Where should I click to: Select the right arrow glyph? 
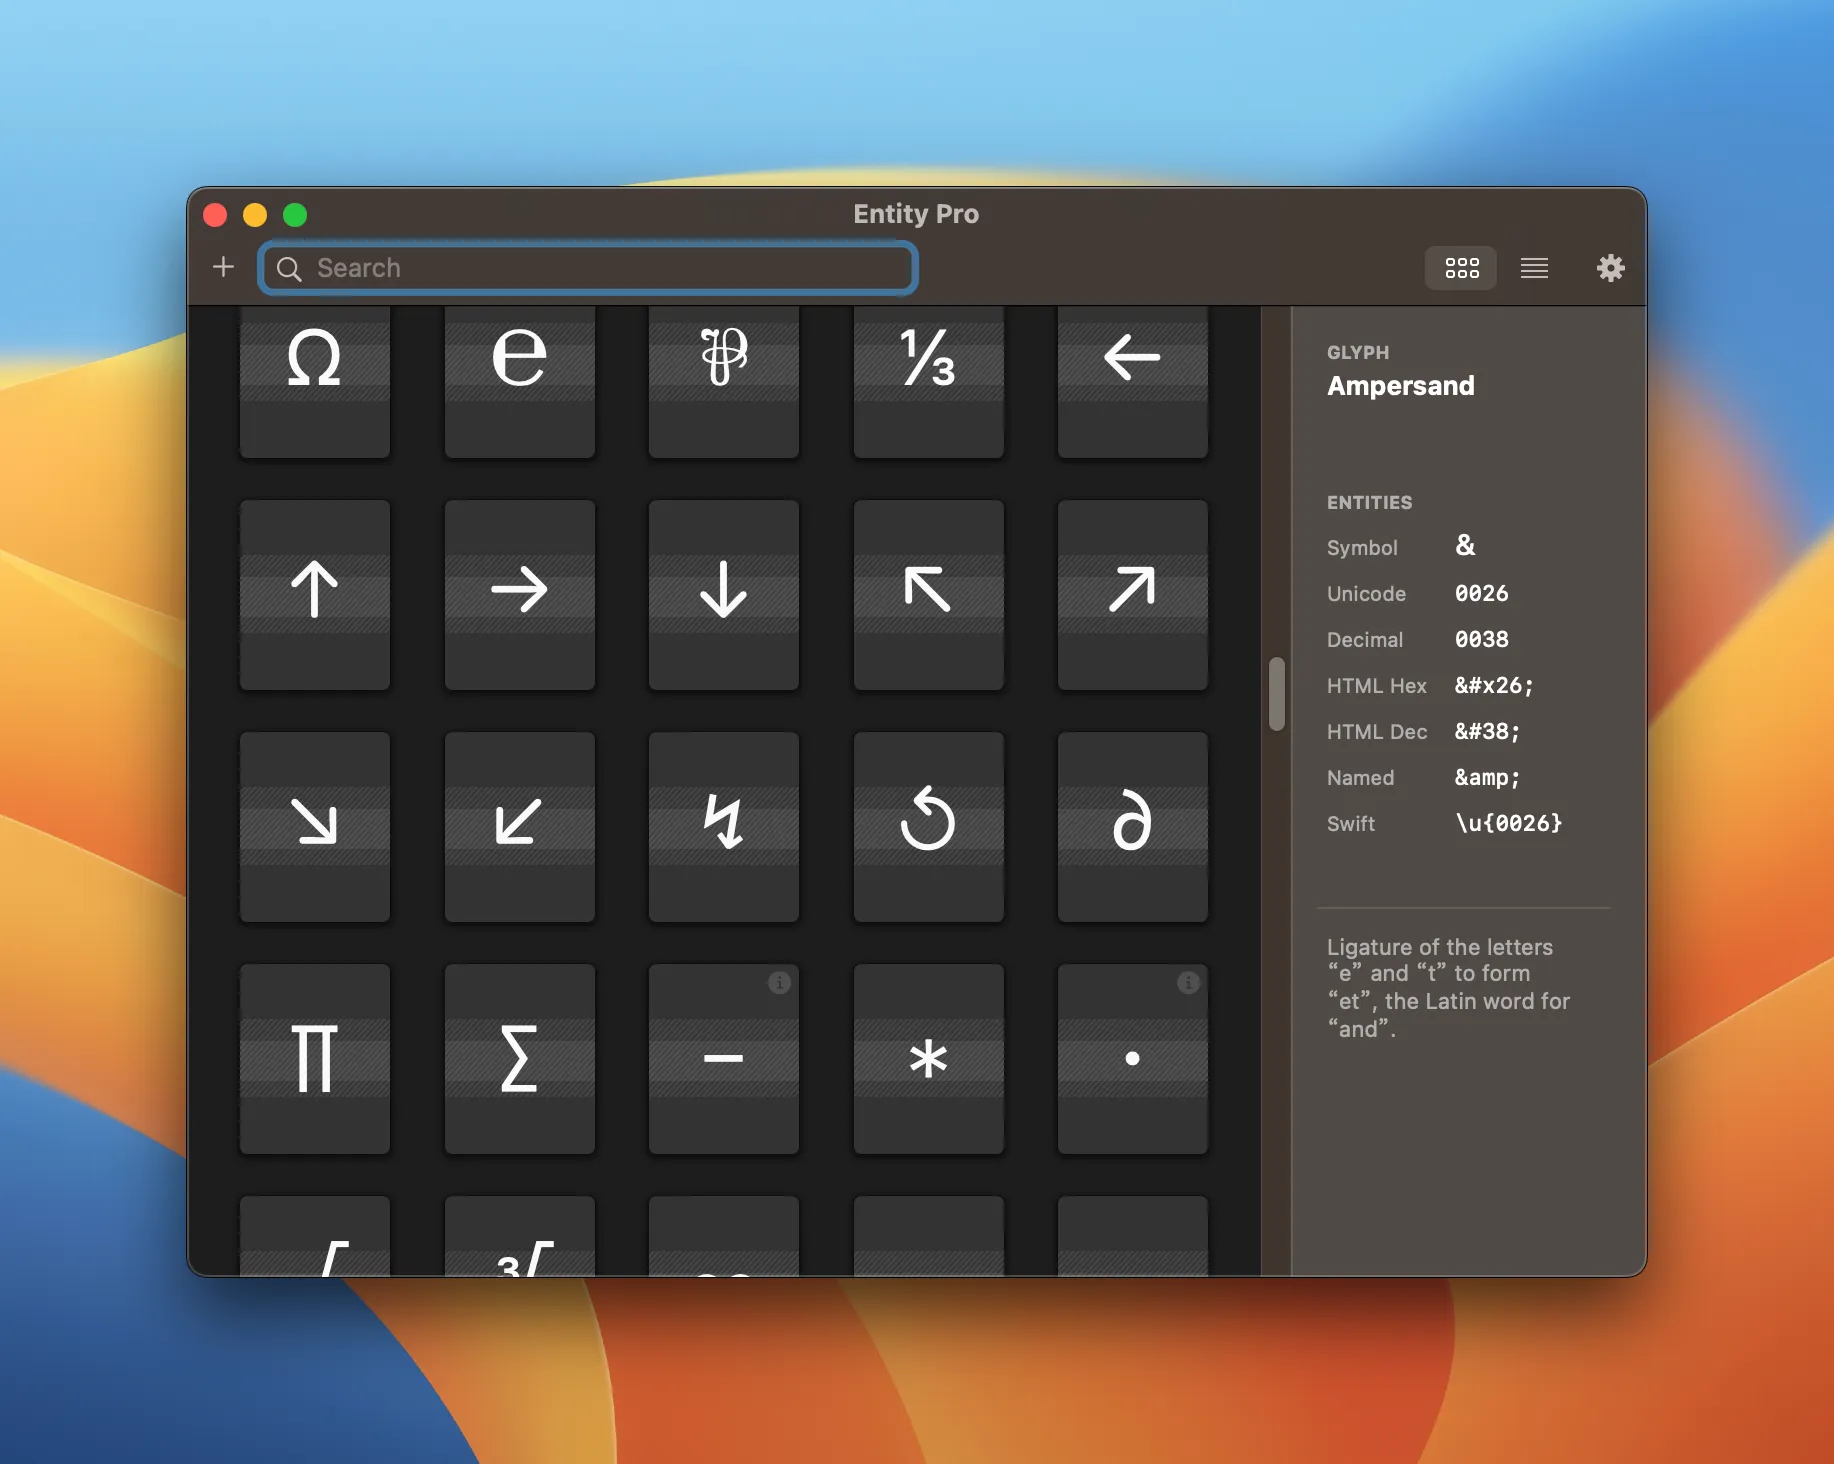pos(520,595)
